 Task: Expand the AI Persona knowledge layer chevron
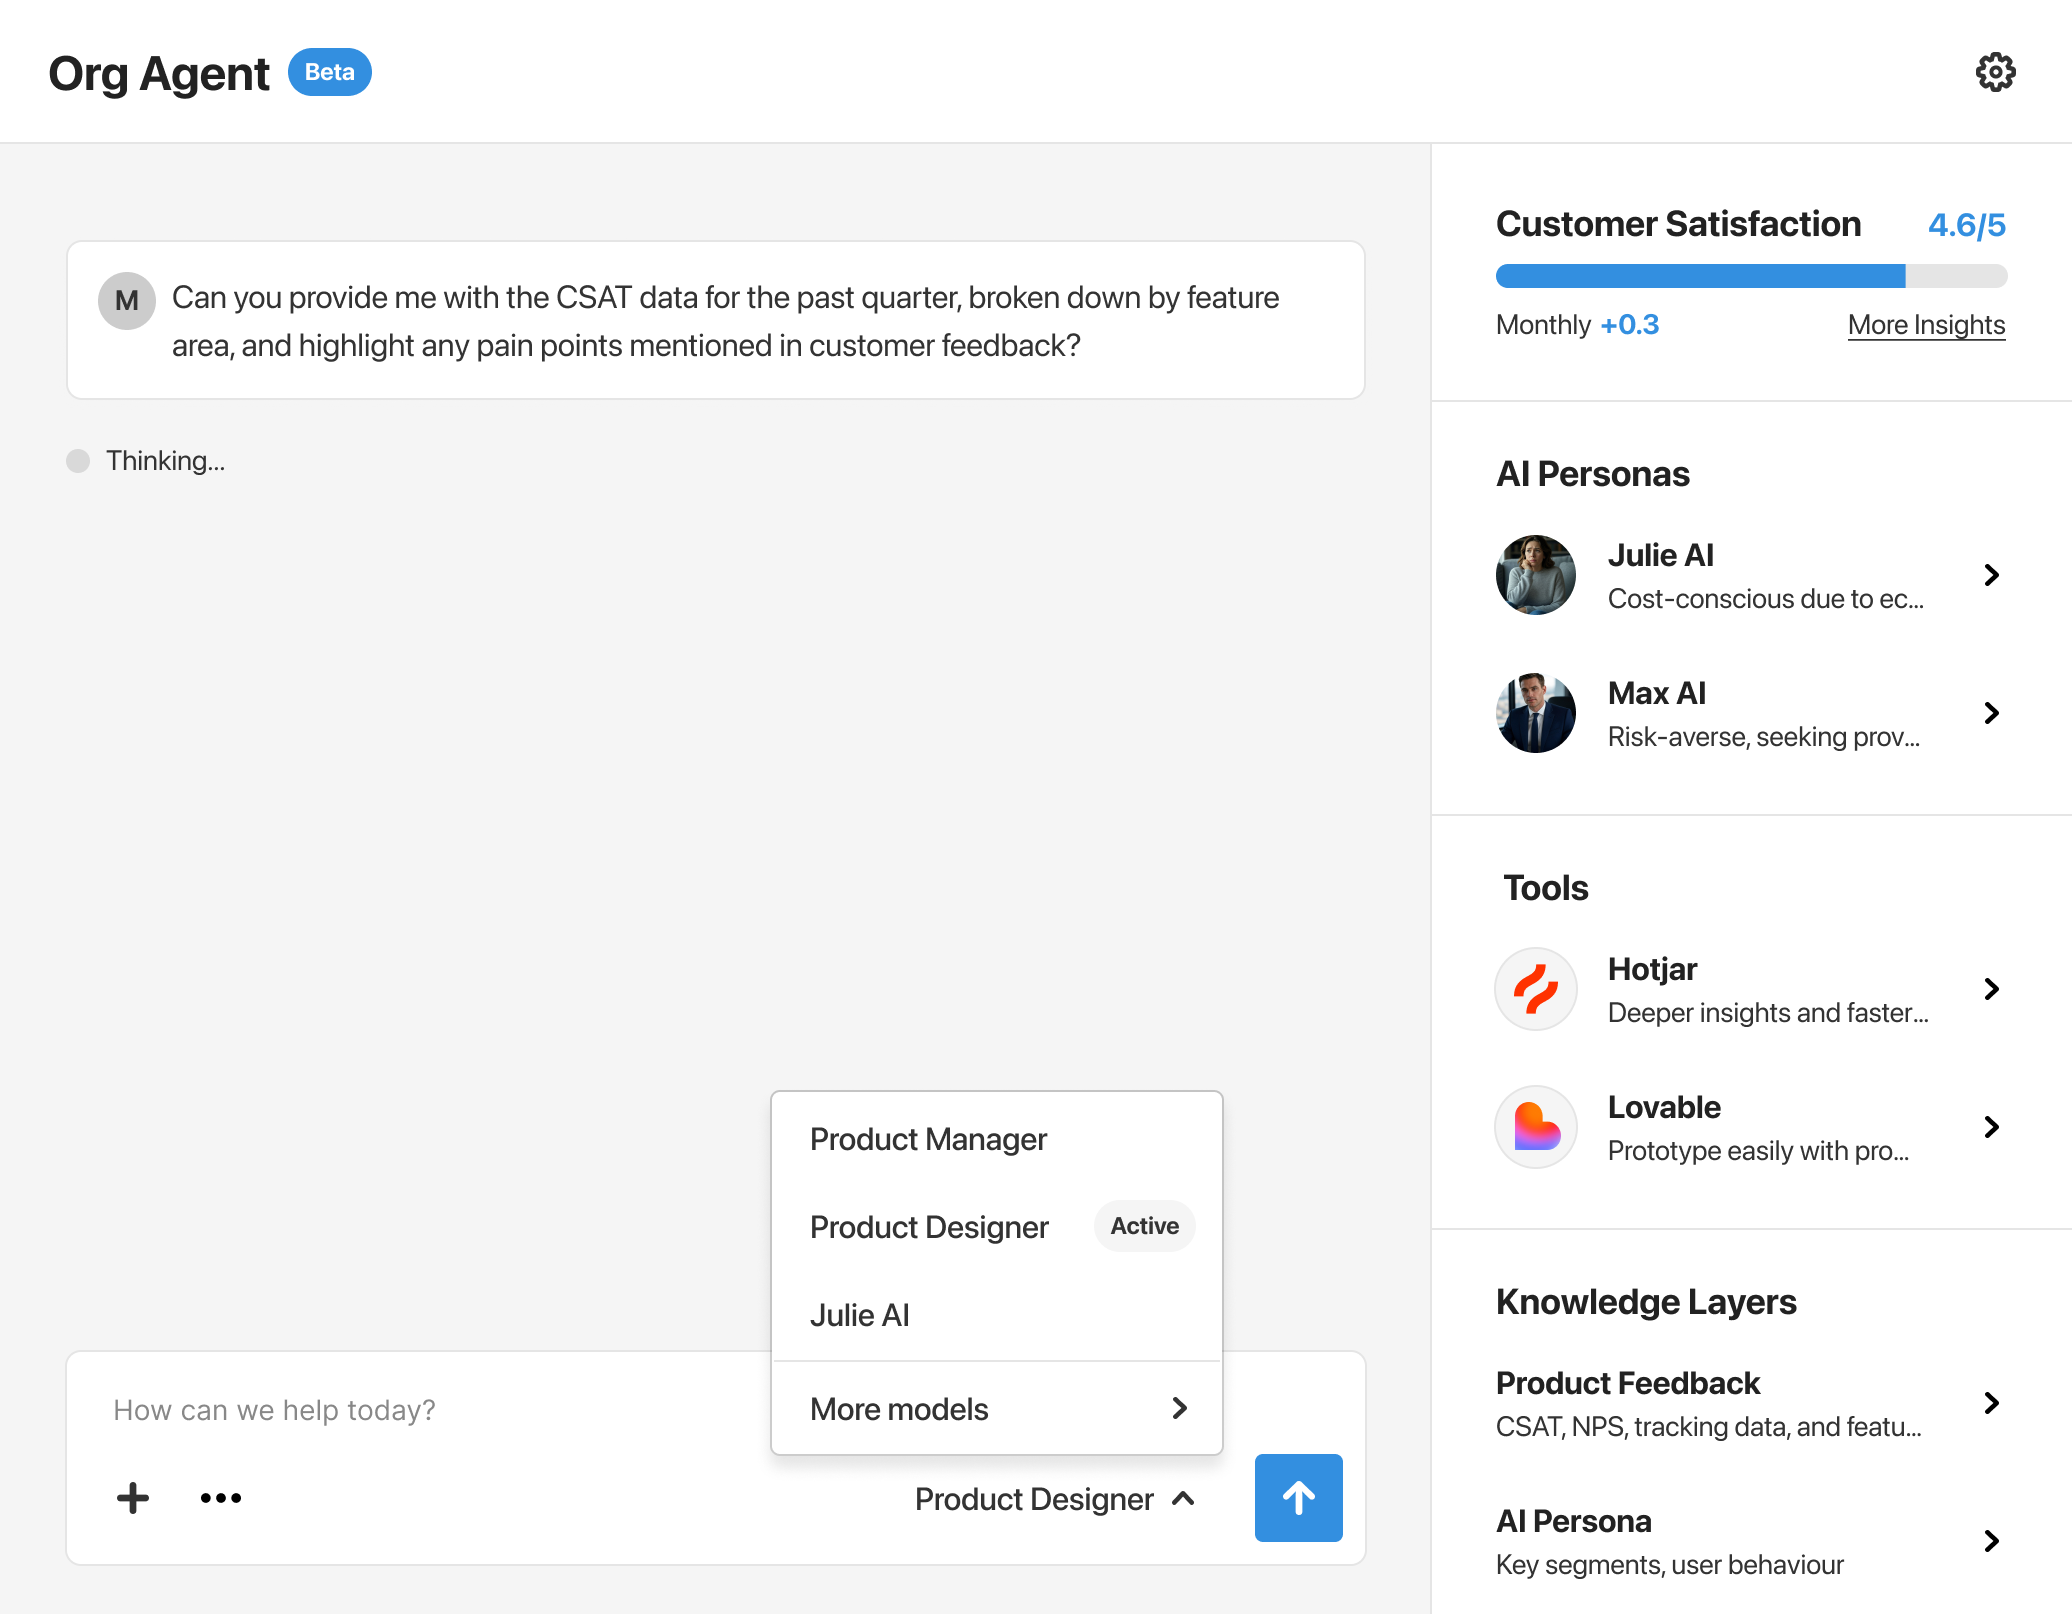click(x=1991, y=1541)
